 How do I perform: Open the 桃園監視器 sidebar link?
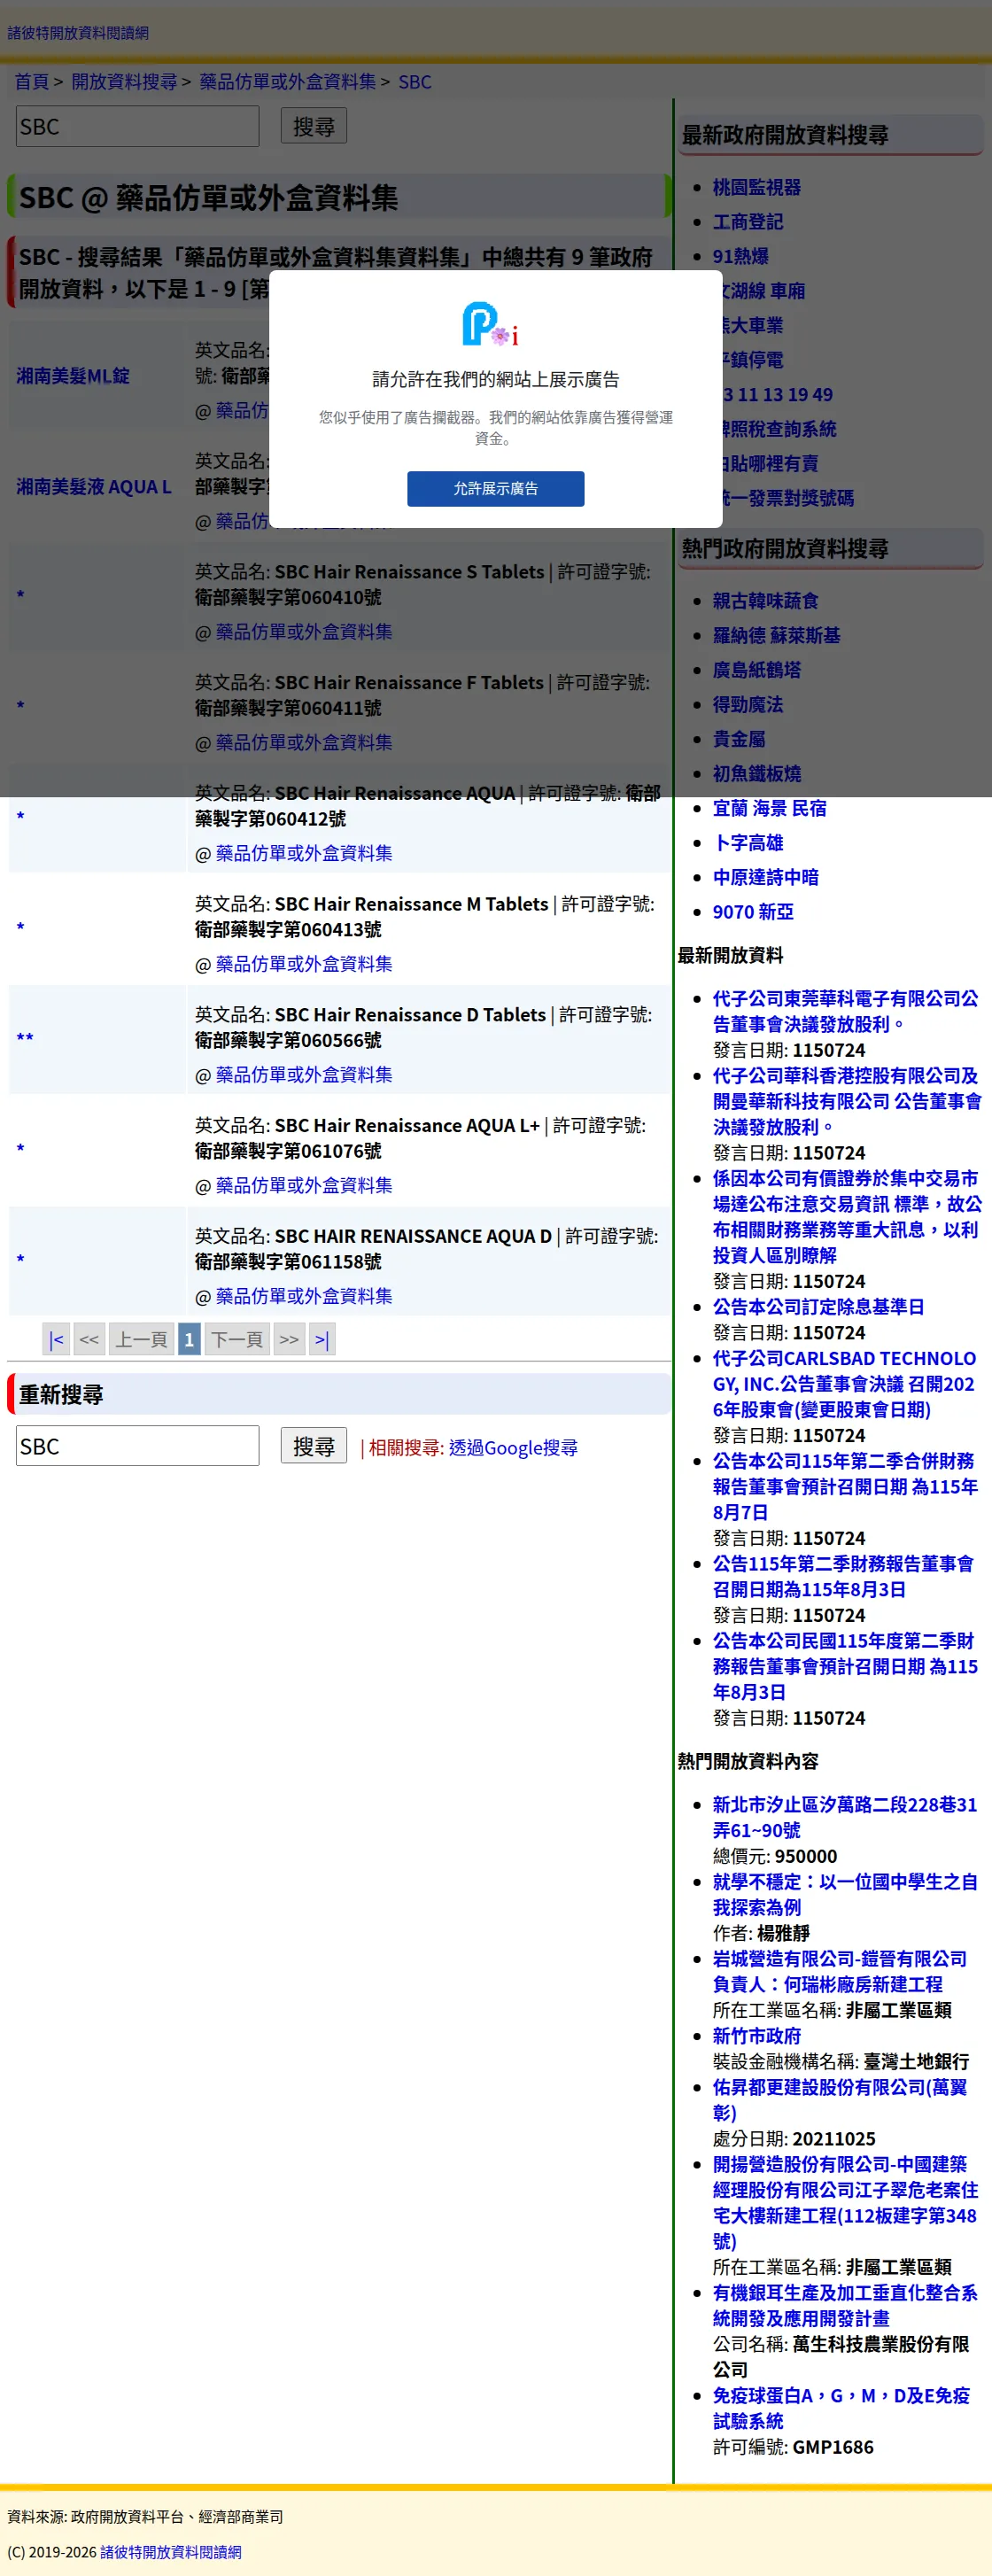pyautogui.click(x=756, y=187)
